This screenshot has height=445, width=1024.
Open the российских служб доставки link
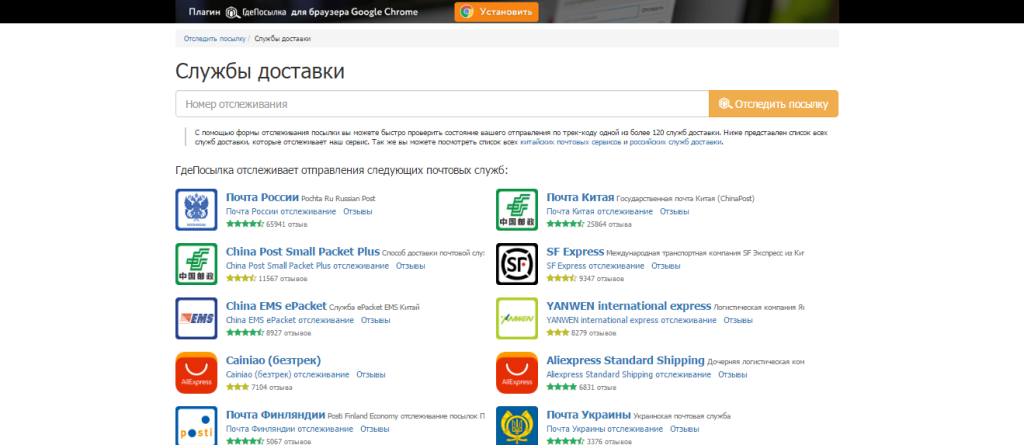click(676, 142)
